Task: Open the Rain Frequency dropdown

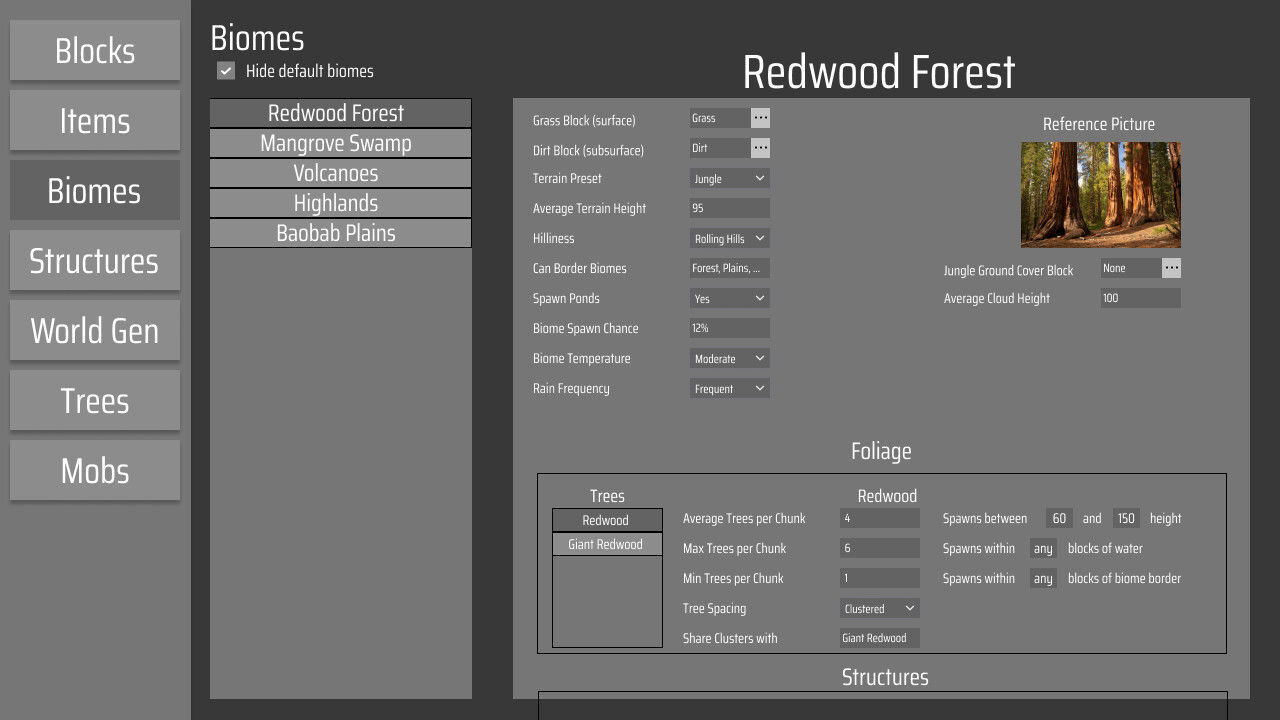Action: point(729,388)
